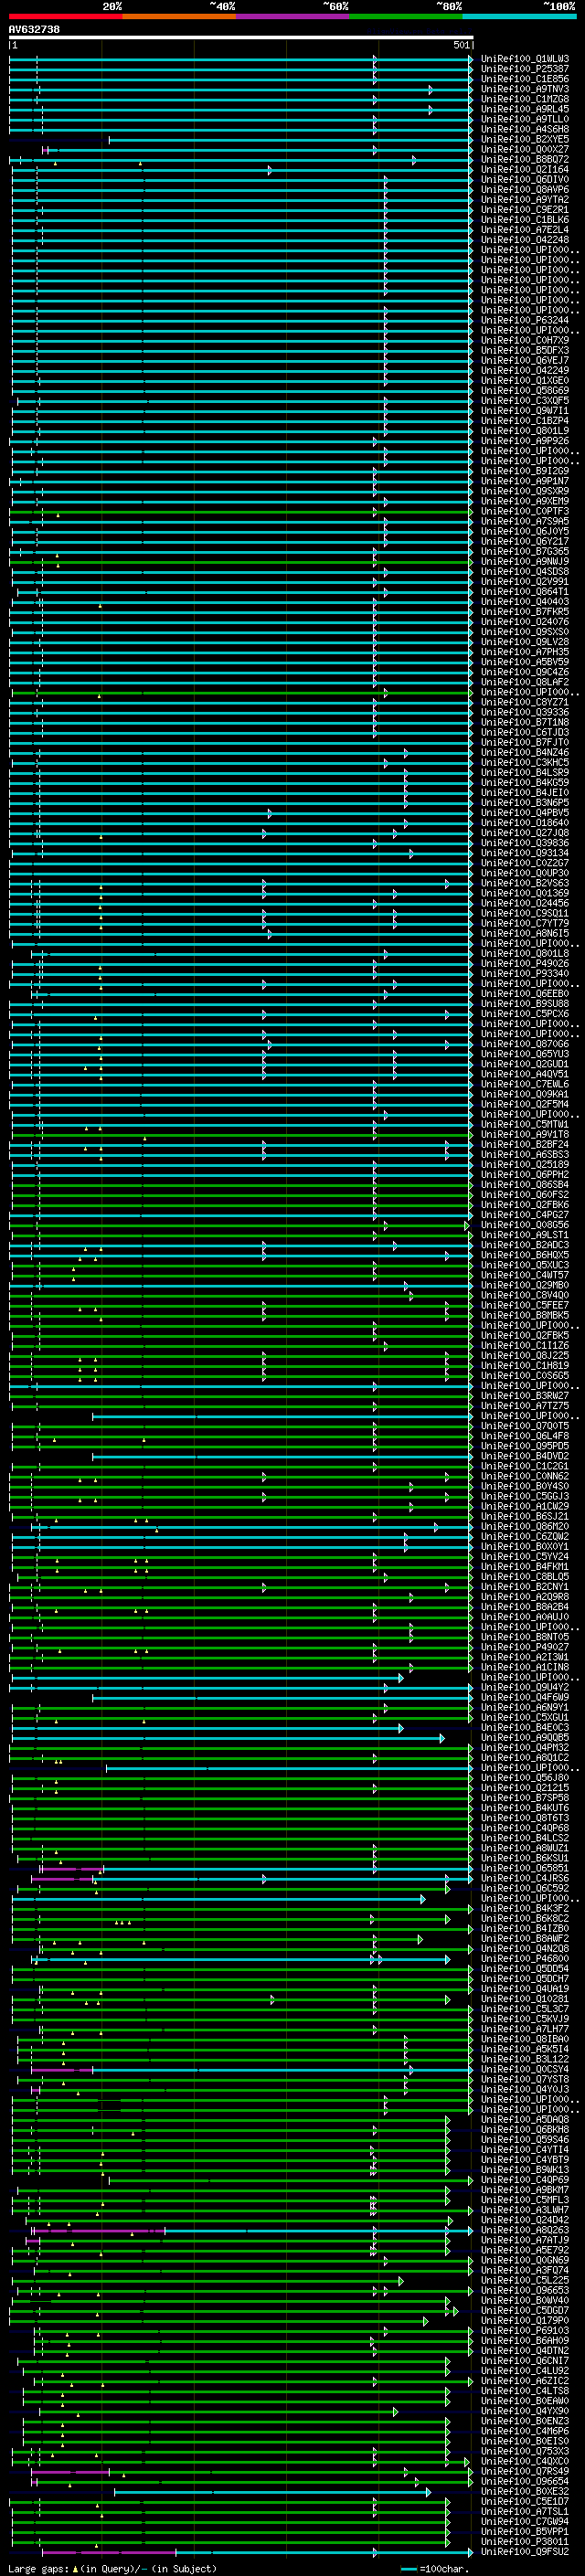Select hit label UniRef100_Q5BG69
Viewport: 585px width, 2576px height.
[x=525, y=390]
